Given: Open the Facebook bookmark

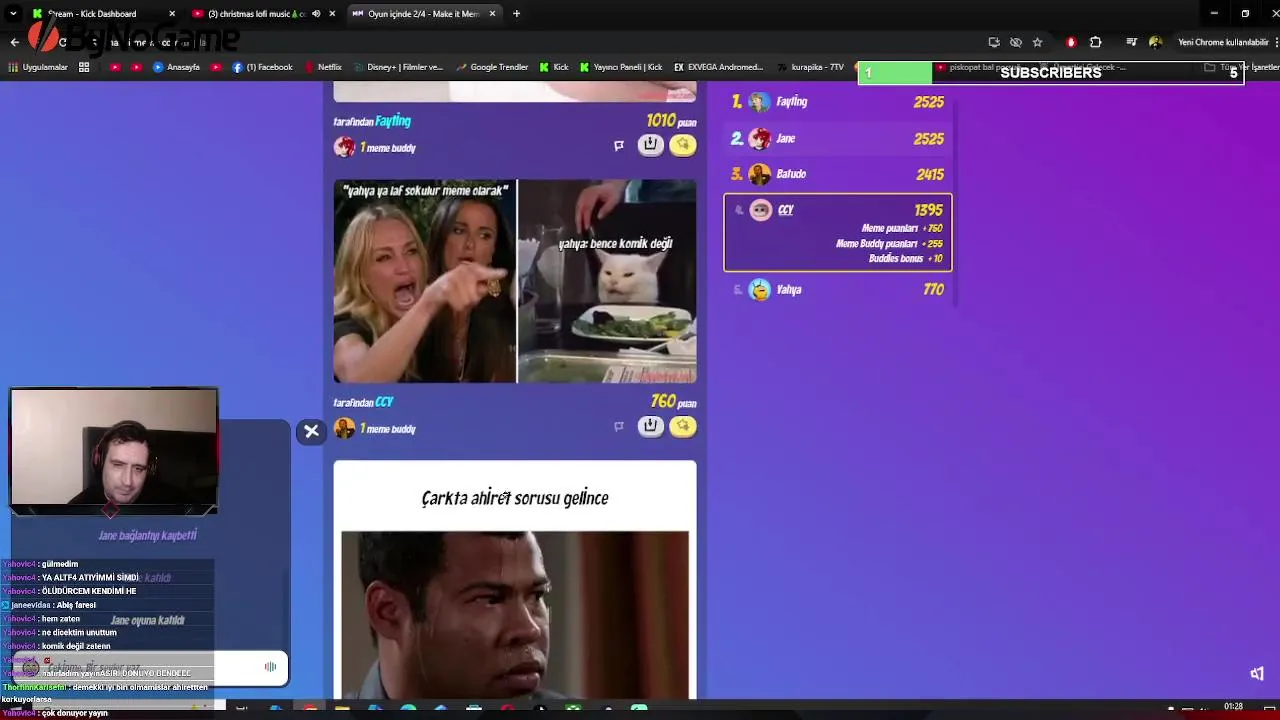Looking at the screenshot, I should coord(262,67).
